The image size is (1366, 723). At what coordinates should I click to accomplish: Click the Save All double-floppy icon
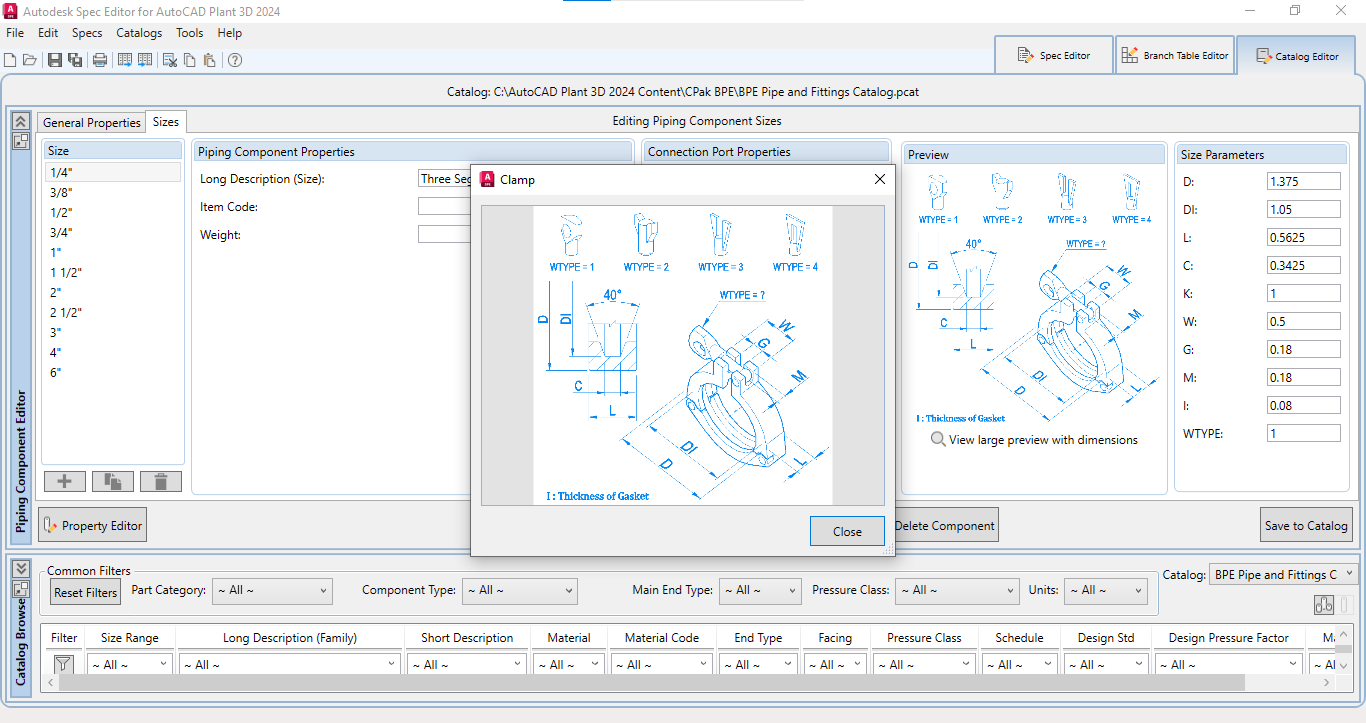click(x=75, y=60)
